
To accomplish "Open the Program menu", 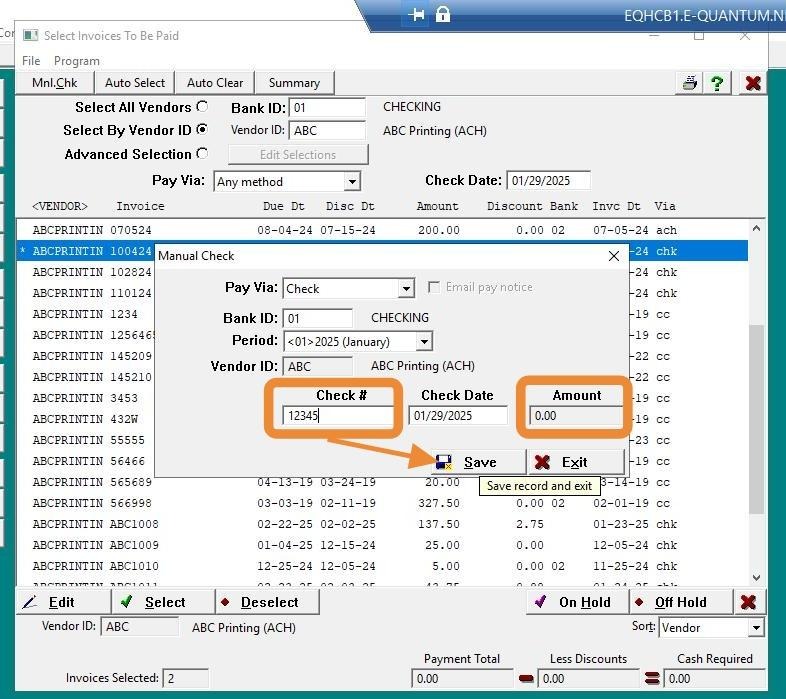I will coord(77,61).
